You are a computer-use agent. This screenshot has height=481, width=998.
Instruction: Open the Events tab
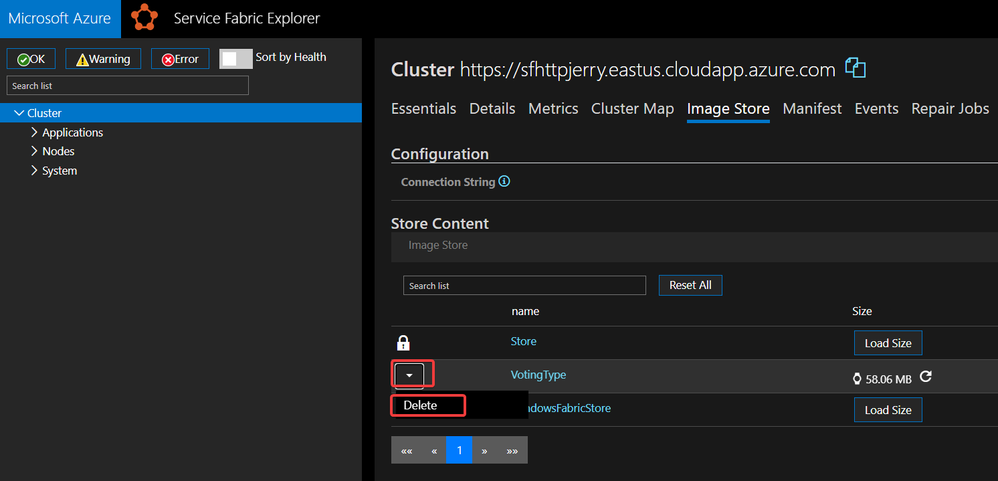coord(876,109)
